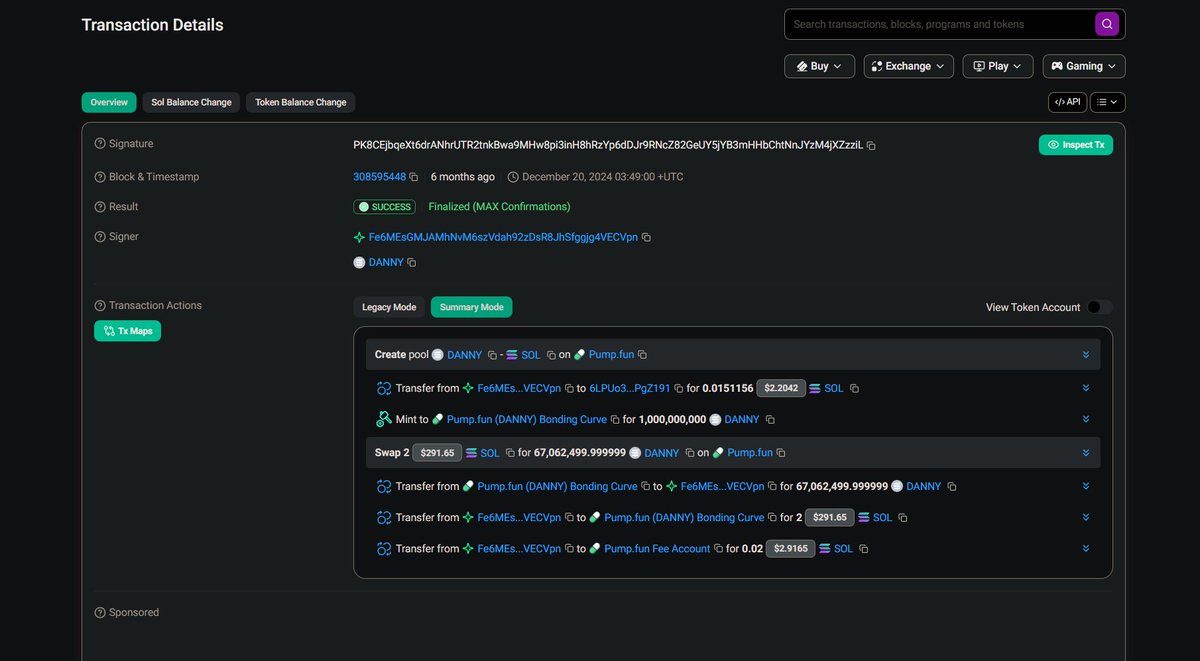Screen dimensions: 1200x661
Task: Click the Signer help question icon
Action: coord(100,237)
